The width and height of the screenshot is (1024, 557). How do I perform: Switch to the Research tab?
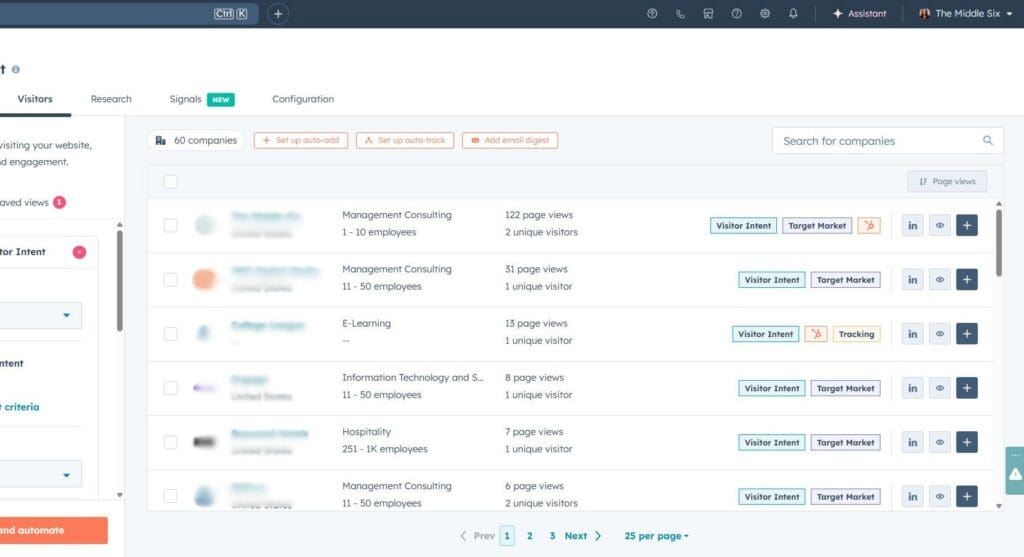click(x=111, y=99)
